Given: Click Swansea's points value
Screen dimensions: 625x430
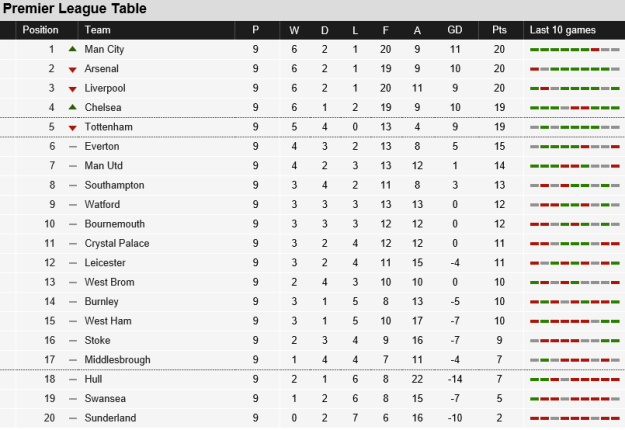Looking at the screenshot, I should (499, 398).
